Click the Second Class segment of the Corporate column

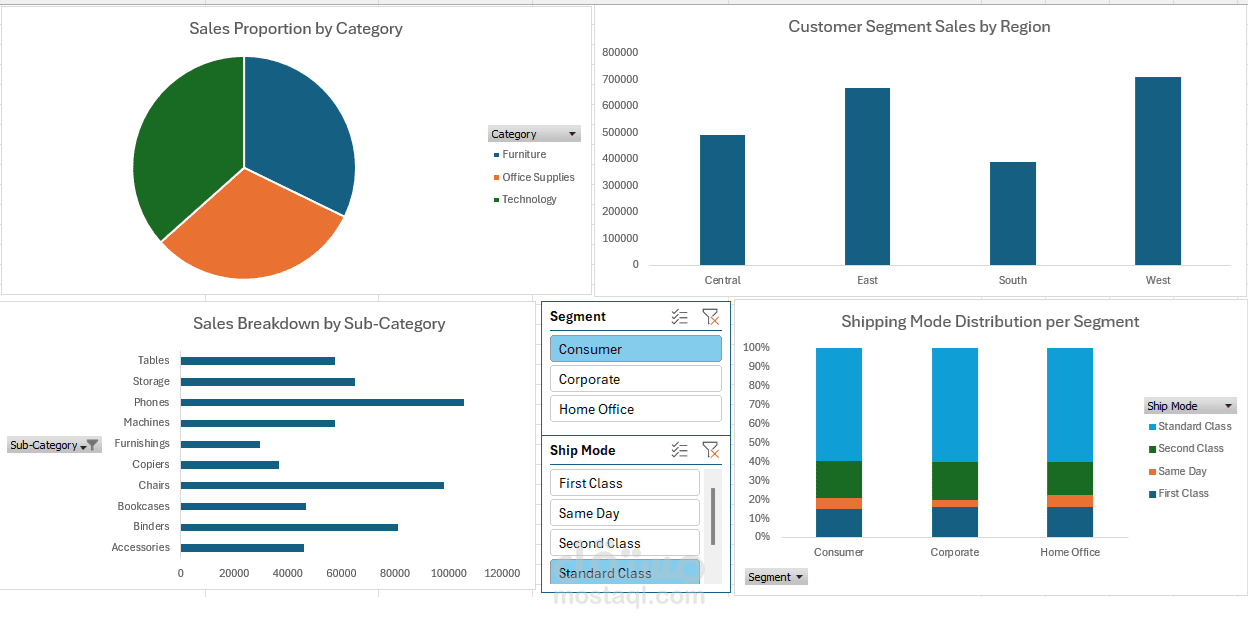click(955, 481)
